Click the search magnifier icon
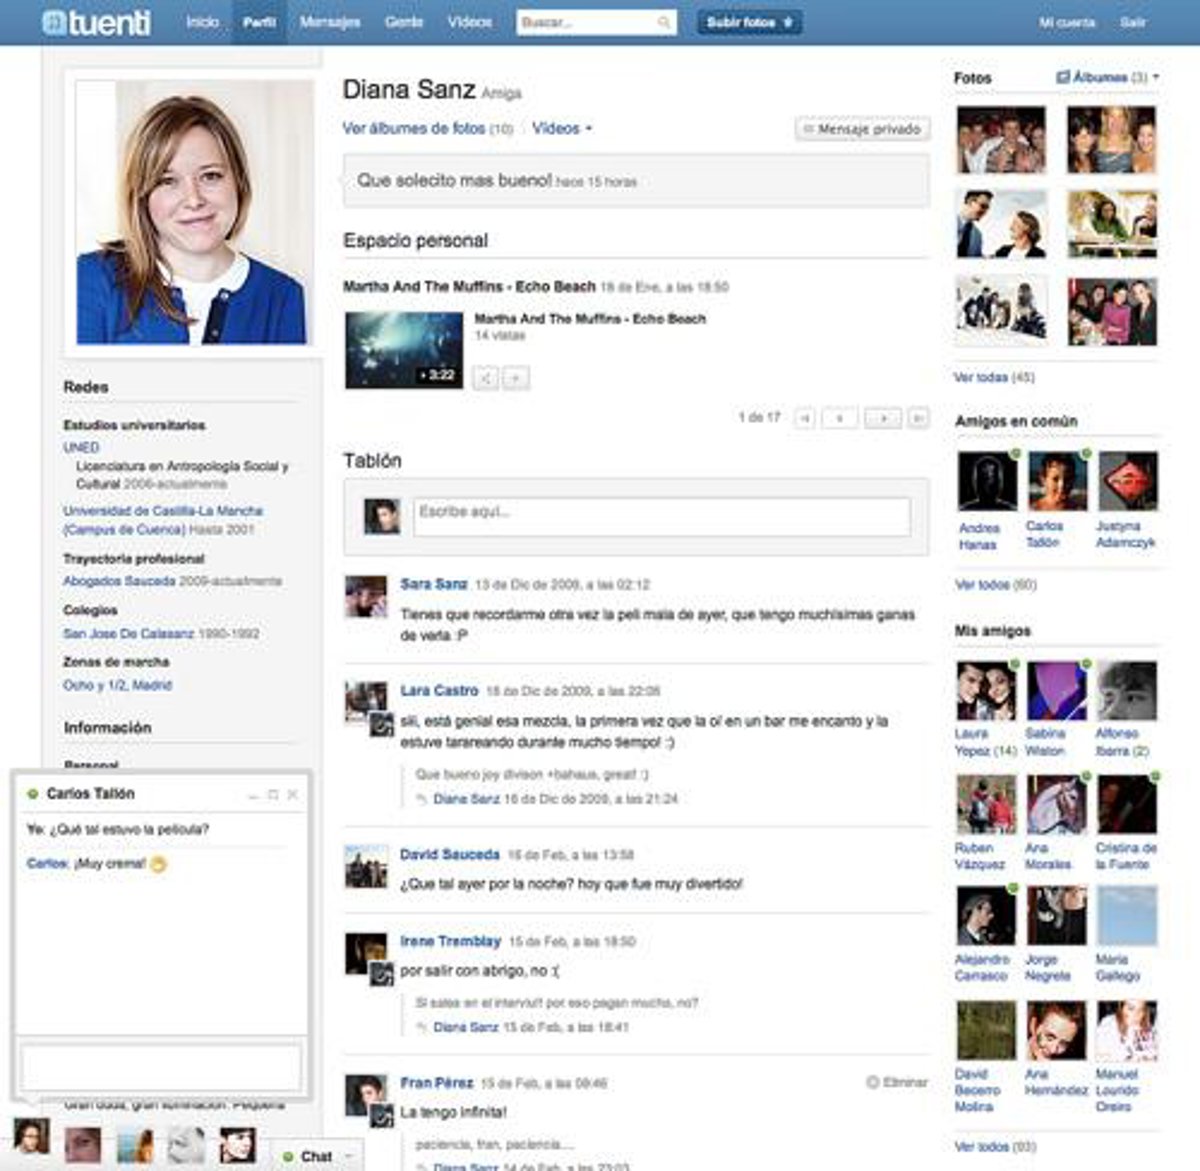The height and width of the screenshot is (1171, 1200). 664,22
